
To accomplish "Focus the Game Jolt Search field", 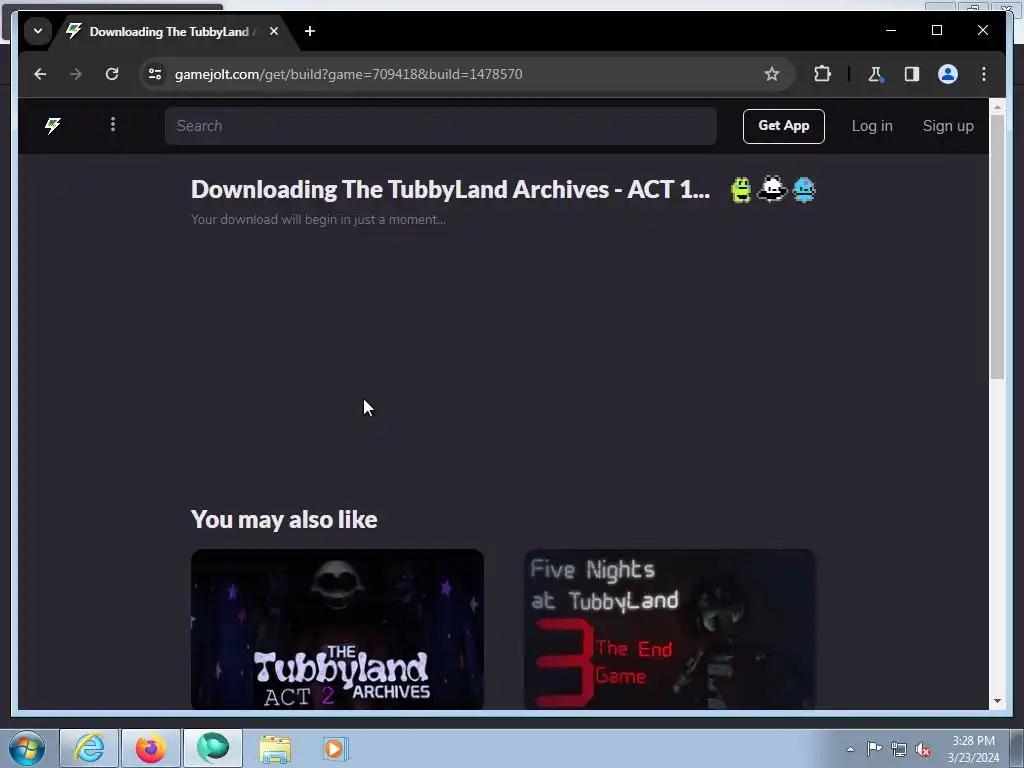I will coord(441,126).
